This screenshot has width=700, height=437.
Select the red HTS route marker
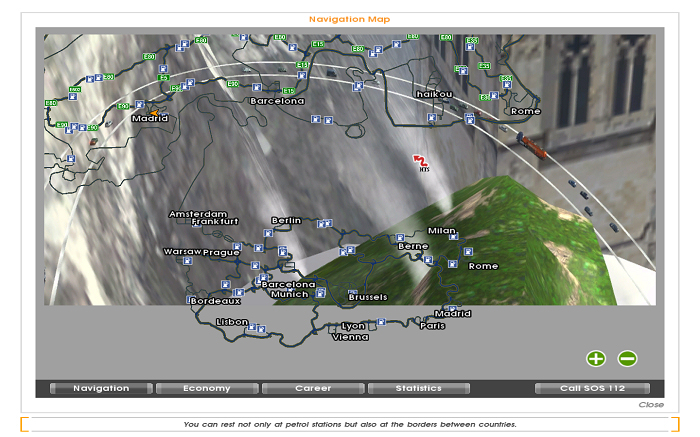click(x=421, y=162)
